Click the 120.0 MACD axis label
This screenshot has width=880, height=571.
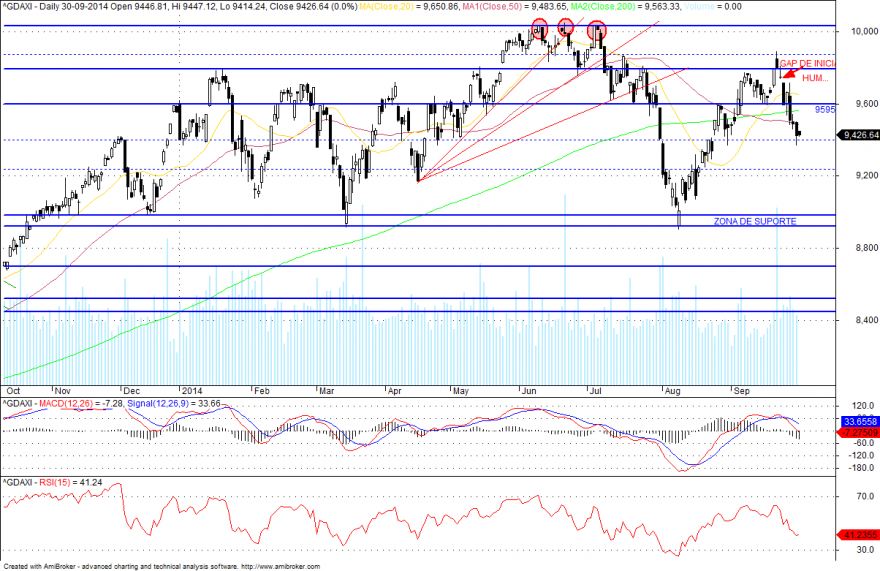pos(863,406)
